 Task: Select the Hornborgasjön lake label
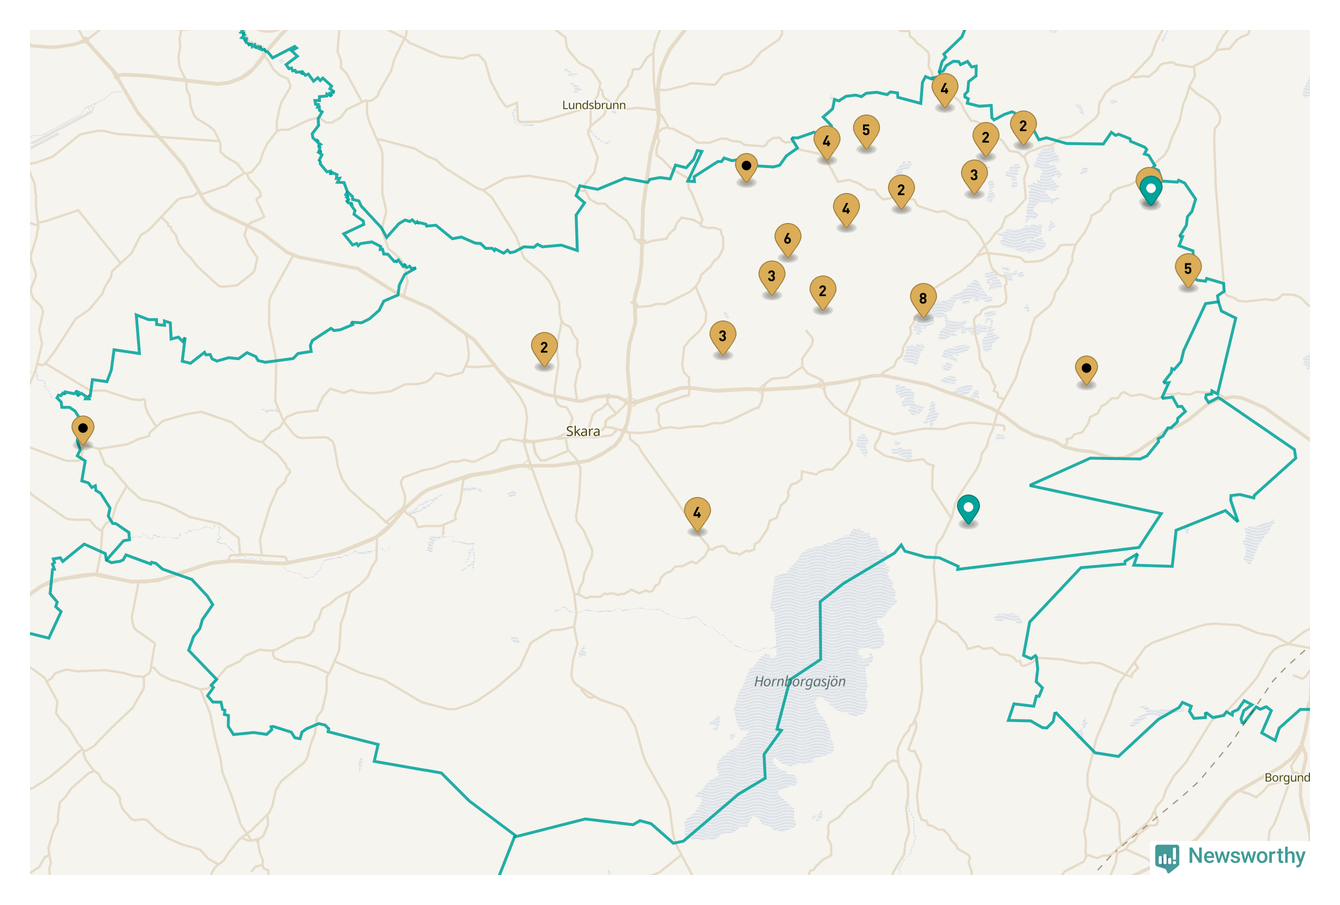(x=800, y=682)
